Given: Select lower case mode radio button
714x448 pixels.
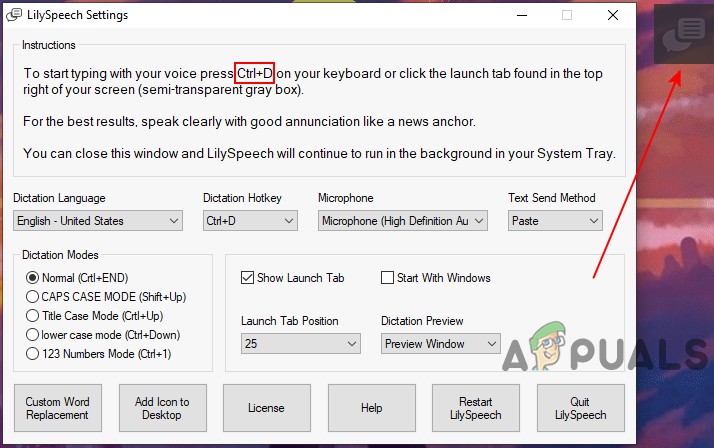Looking at the screenshot, I should point(32,335).
